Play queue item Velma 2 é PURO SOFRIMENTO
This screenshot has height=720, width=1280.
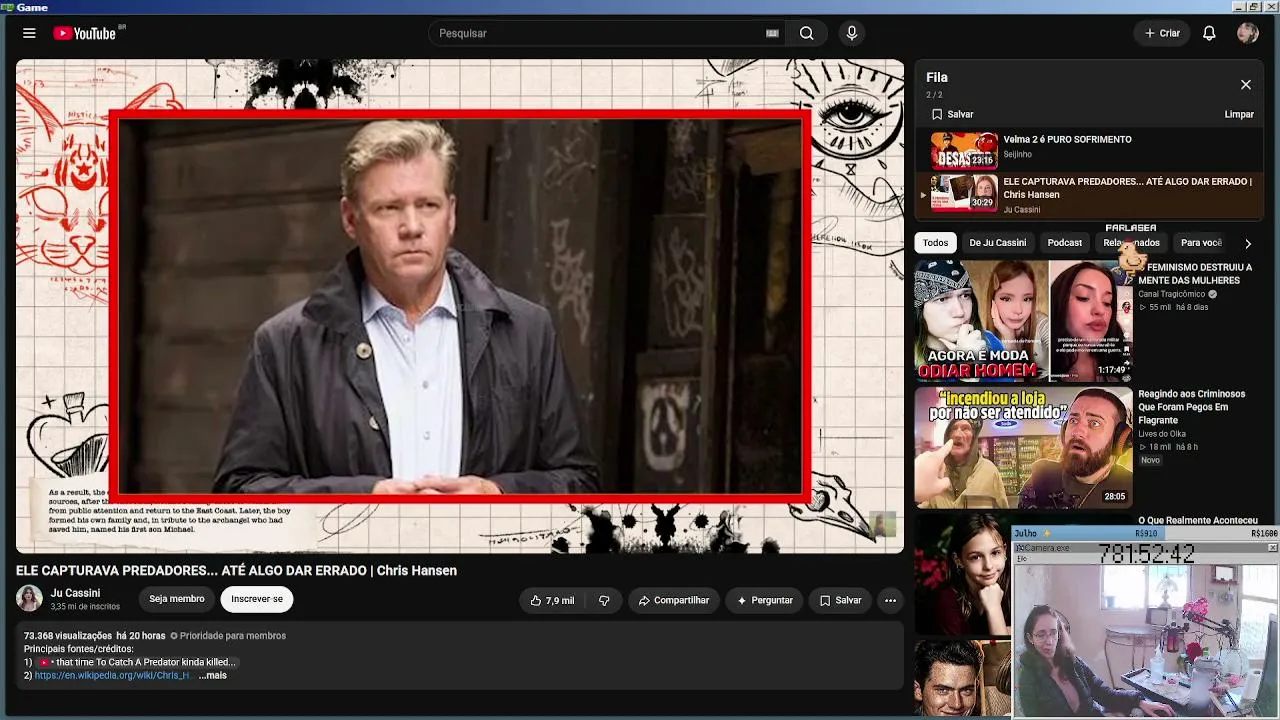pyautogui.click(x=1090, y=150)
